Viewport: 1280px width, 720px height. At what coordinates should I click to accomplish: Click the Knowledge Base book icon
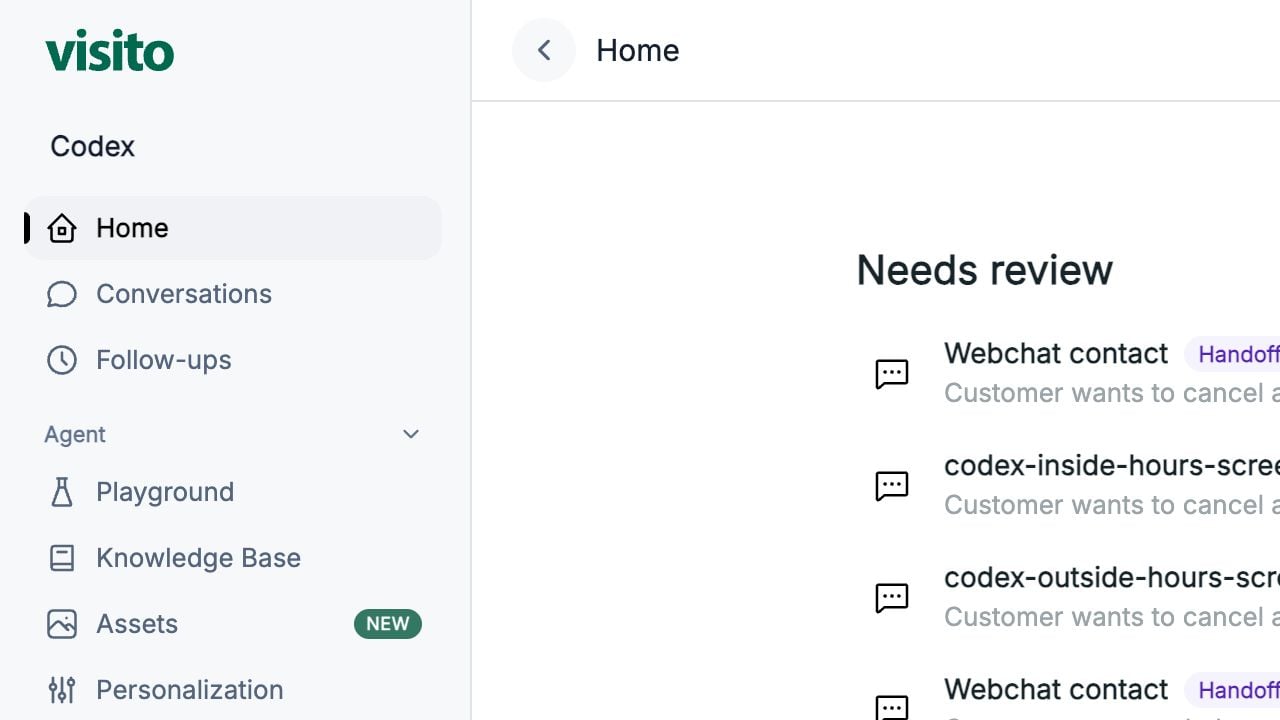[62, 558]
